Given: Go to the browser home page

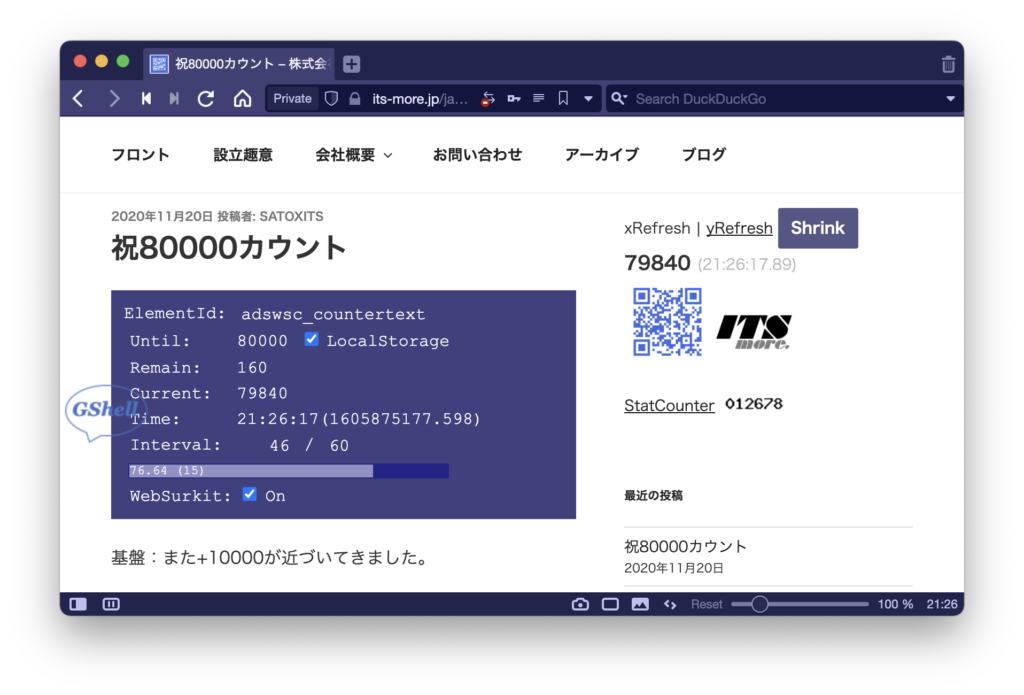Looking at the screenshot, I should pos(242,98).
